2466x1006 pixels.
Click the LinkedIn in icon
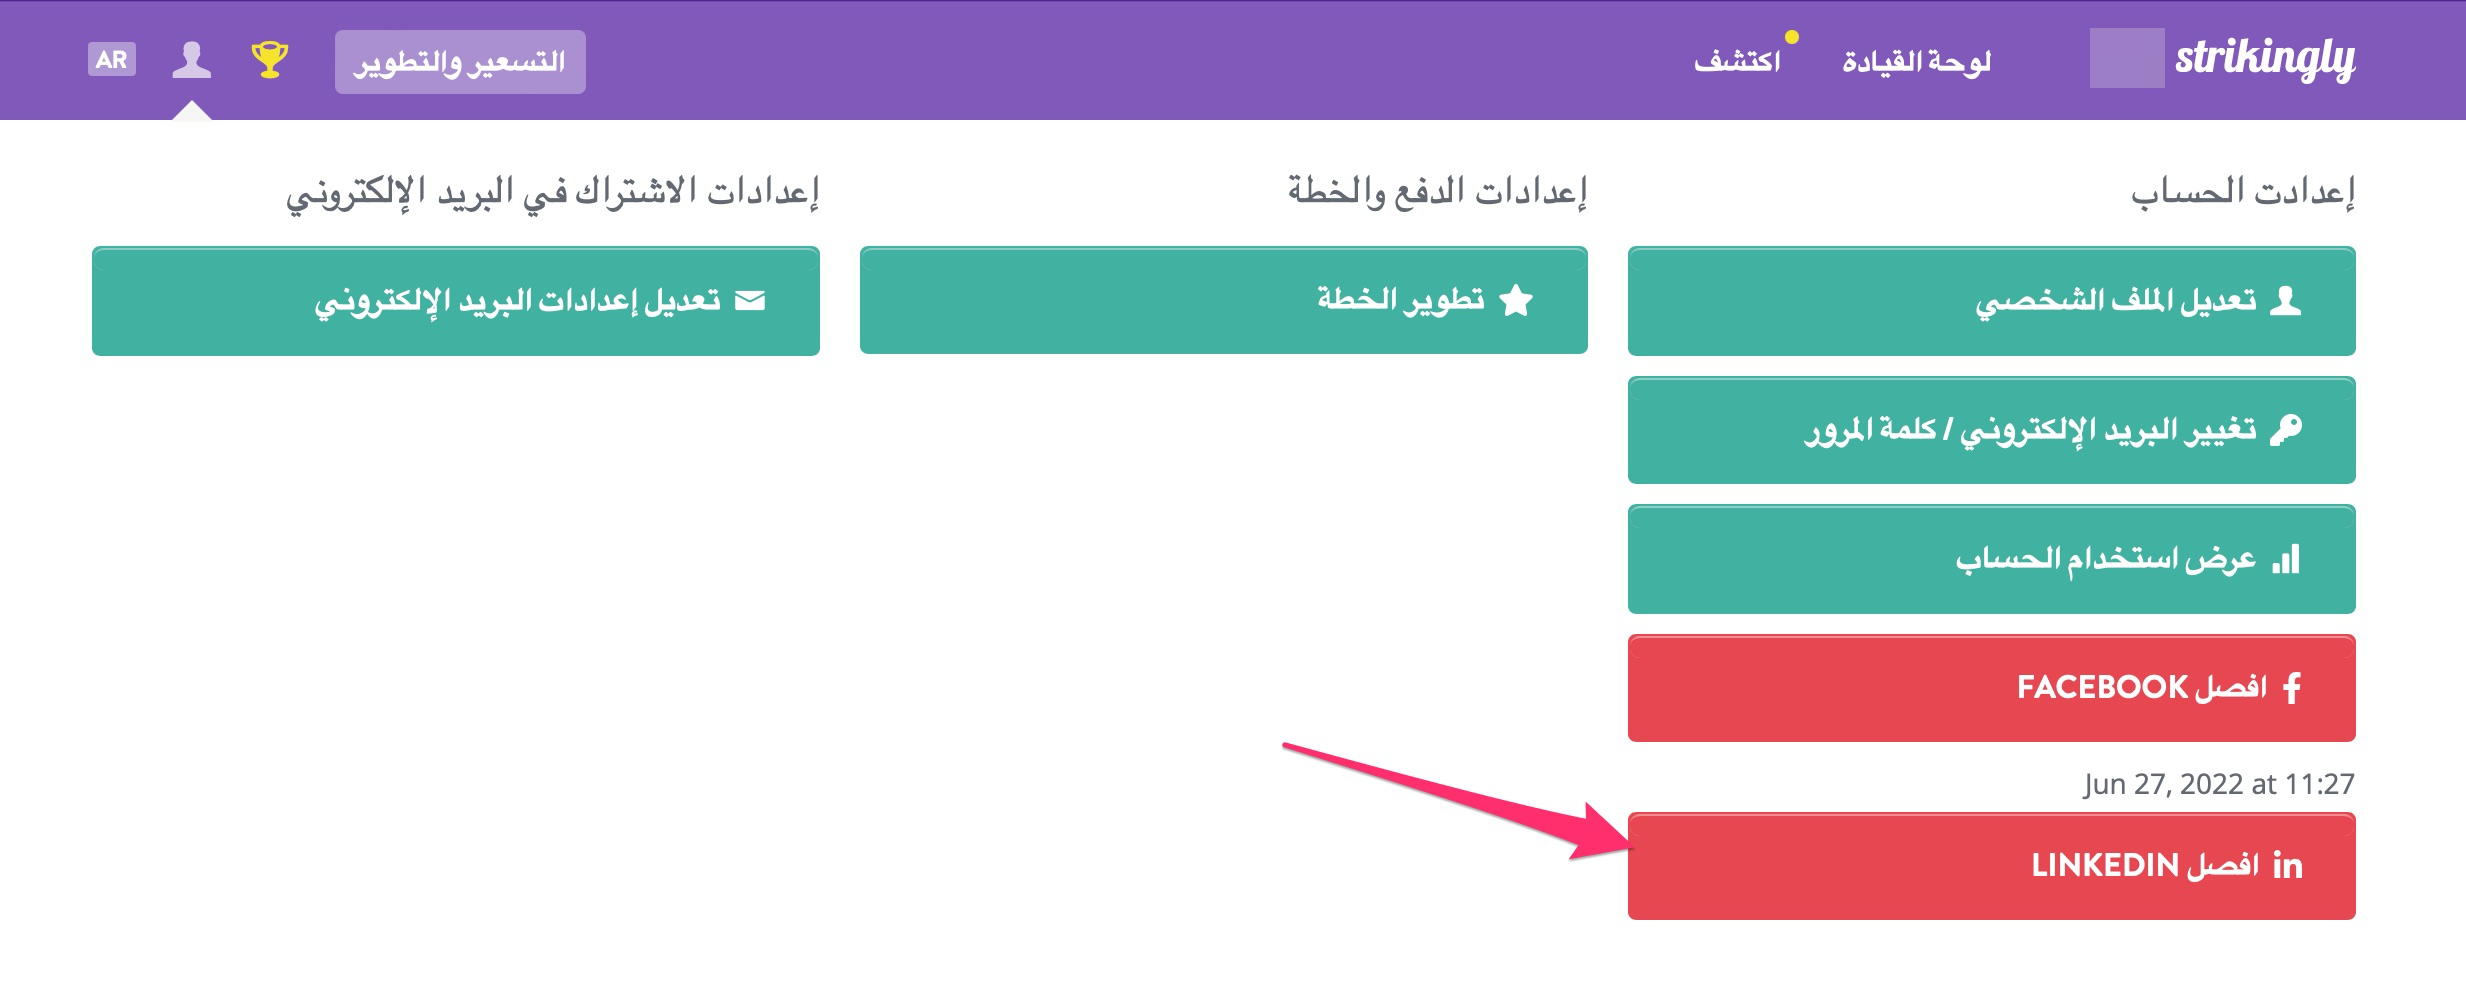[x=2287, y=865]
